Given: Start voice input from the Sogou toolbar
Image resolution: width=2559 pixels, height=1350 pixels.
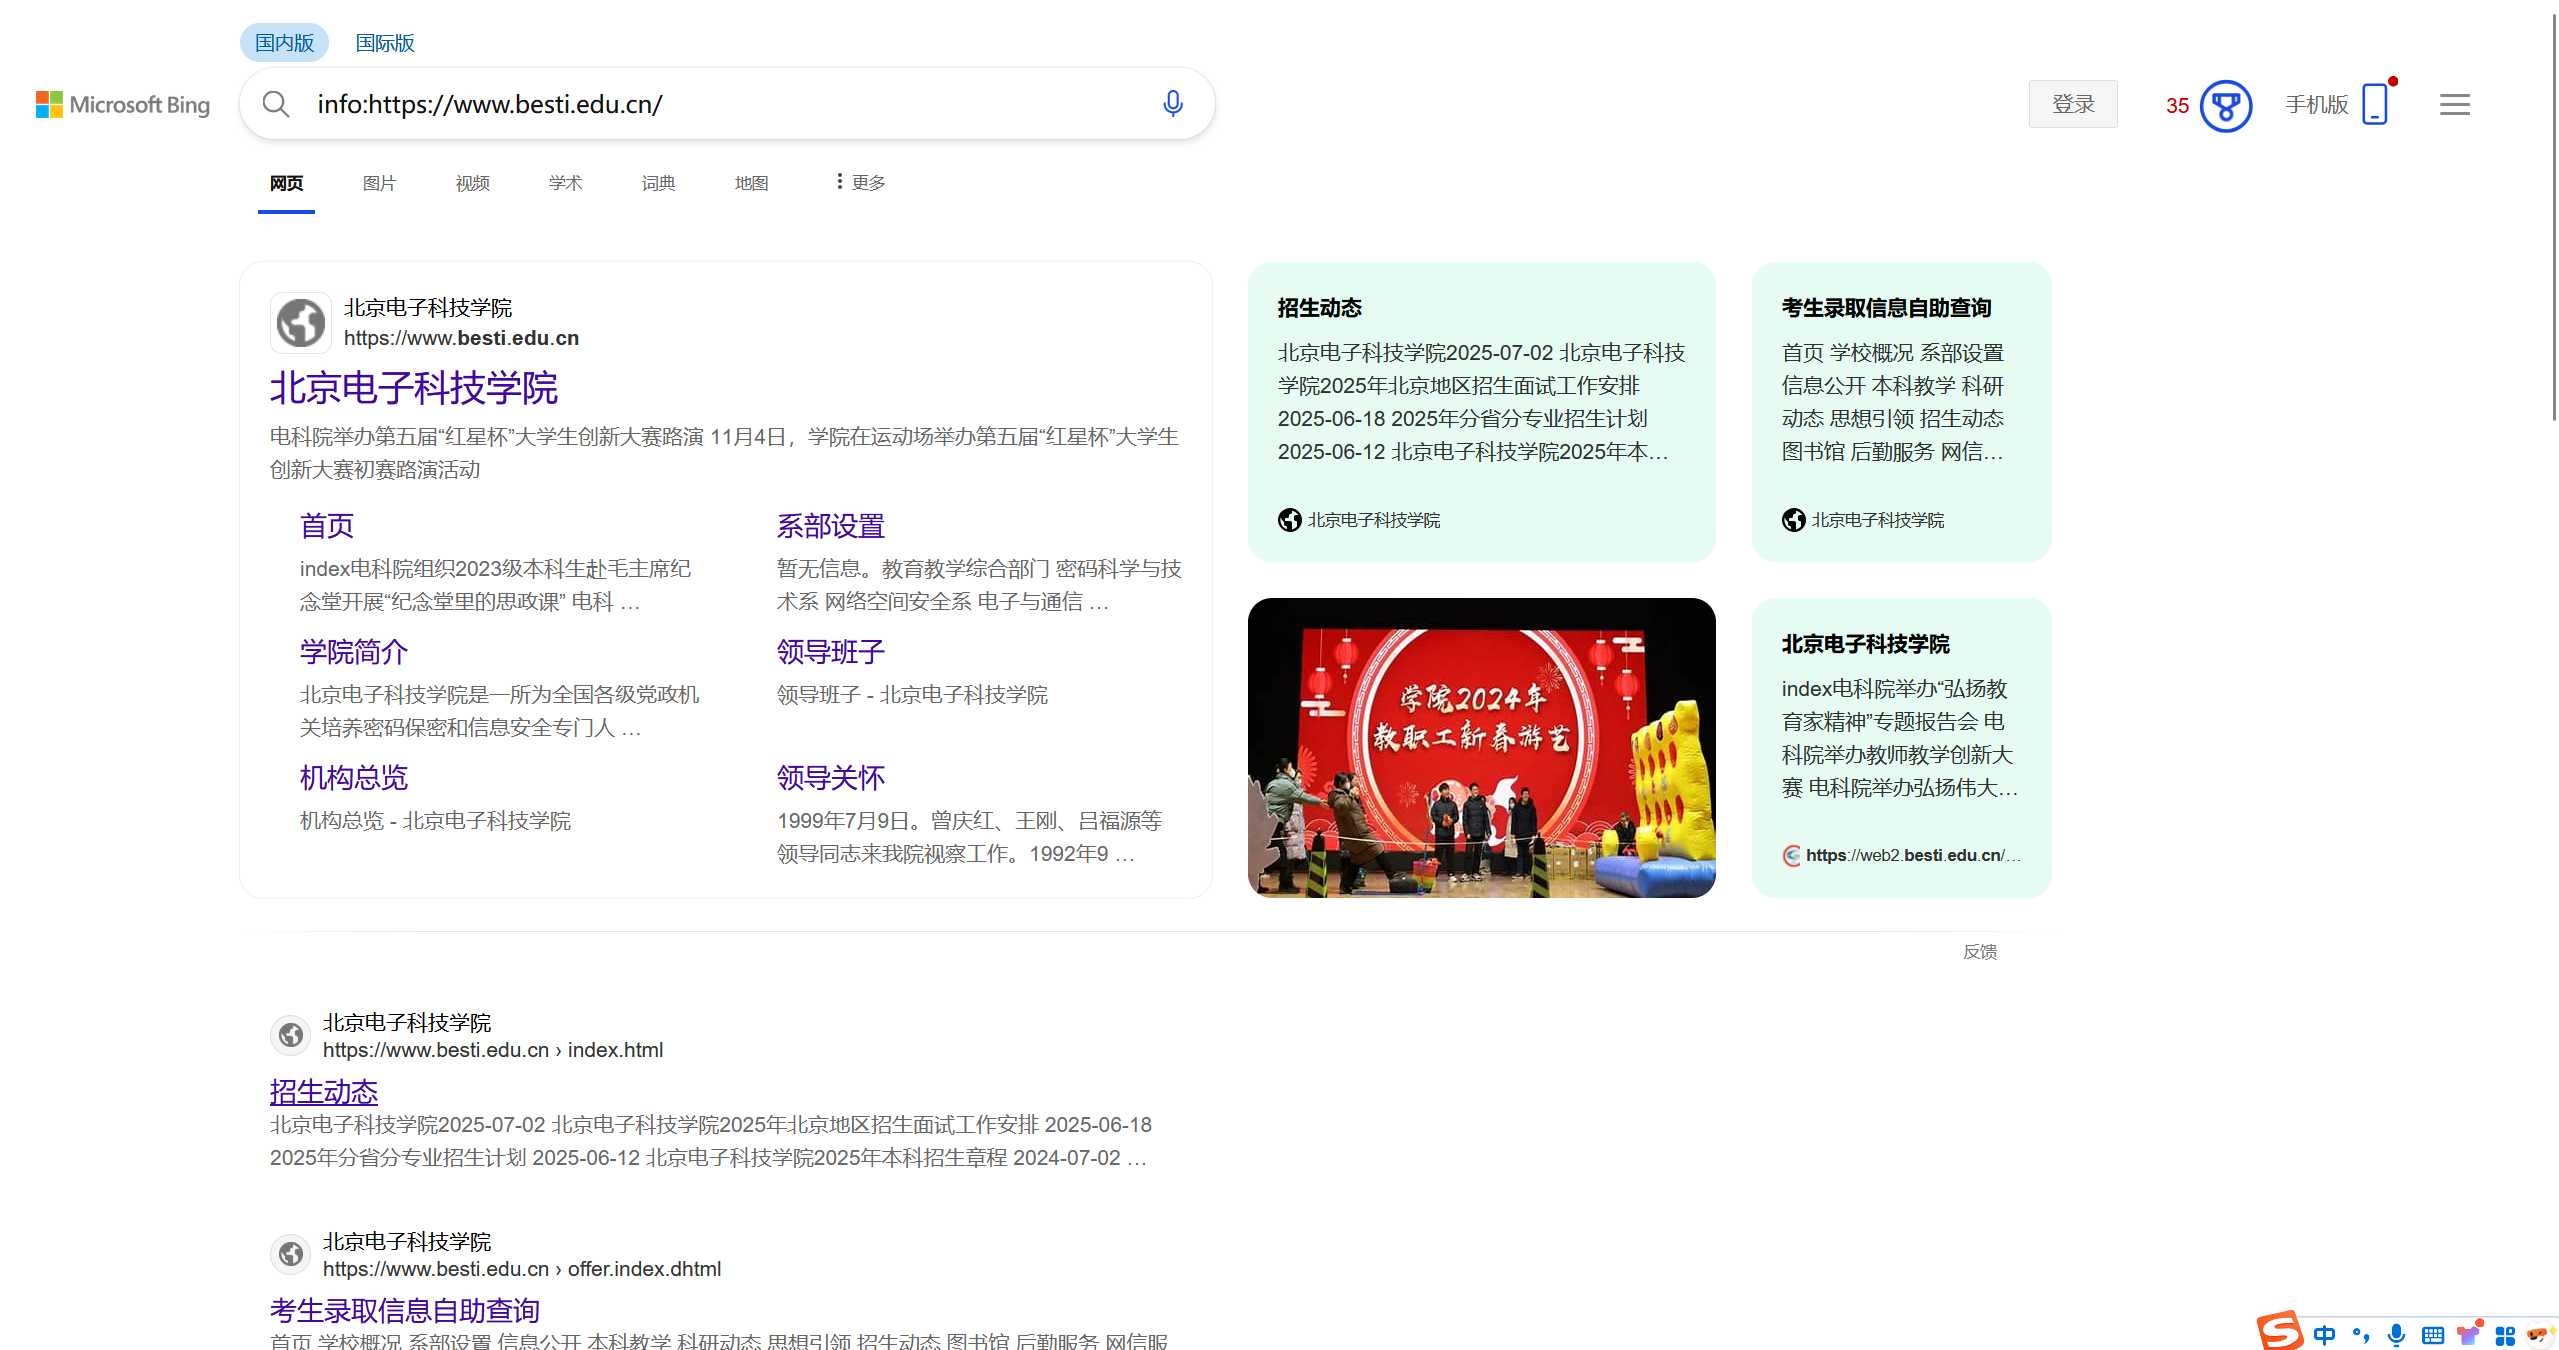Looking at the screenshot, I should point(2396,1336).
